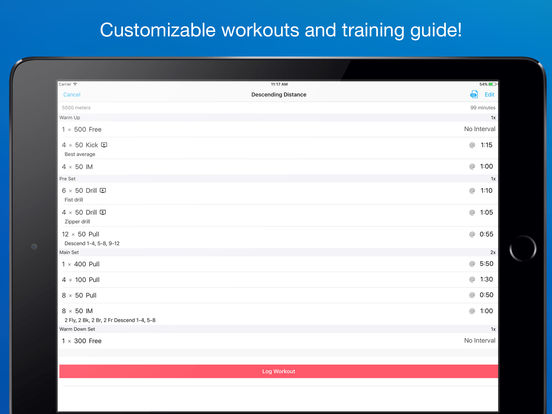552x414 pixels.
Task: Select the 1 x 300 Free row
Action: [278, 341]
